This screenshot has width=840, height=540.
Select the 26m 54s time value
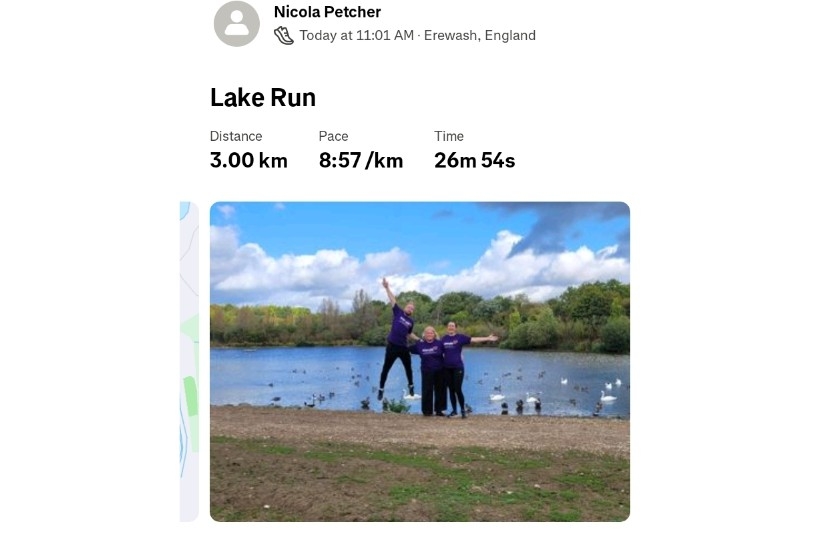[x=475, y=160]
